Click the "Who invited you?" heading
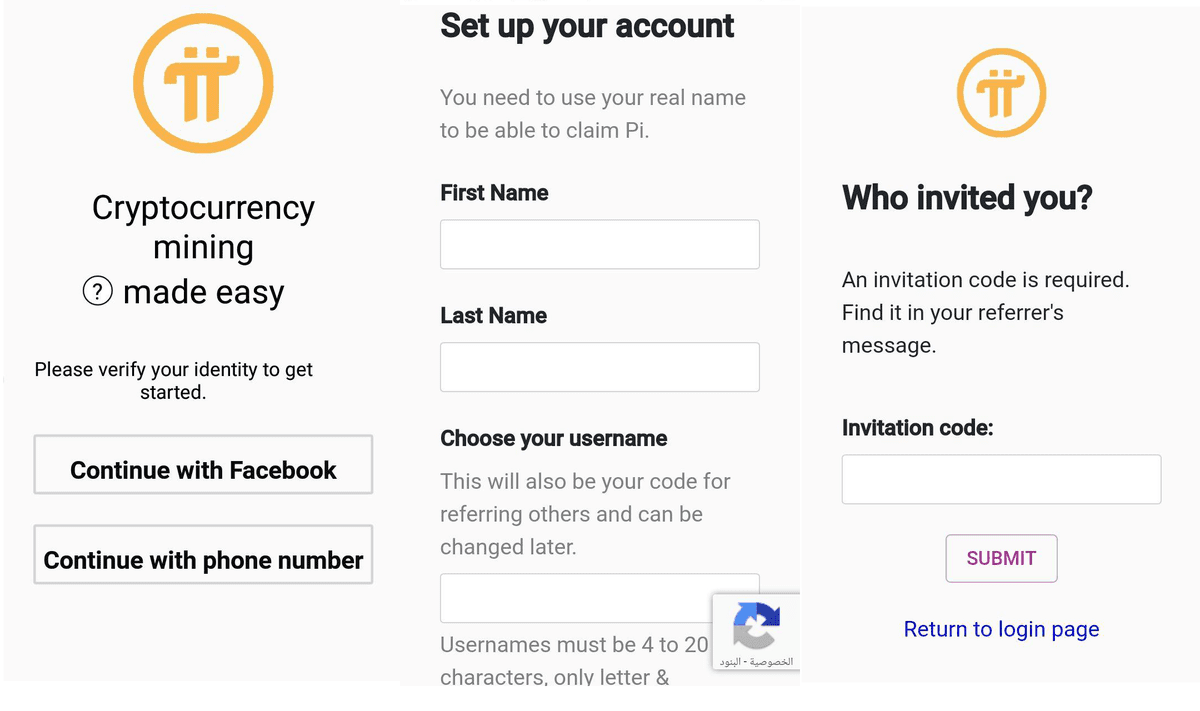The height and width of the screenshot is (711, 1200). [967, 198]
